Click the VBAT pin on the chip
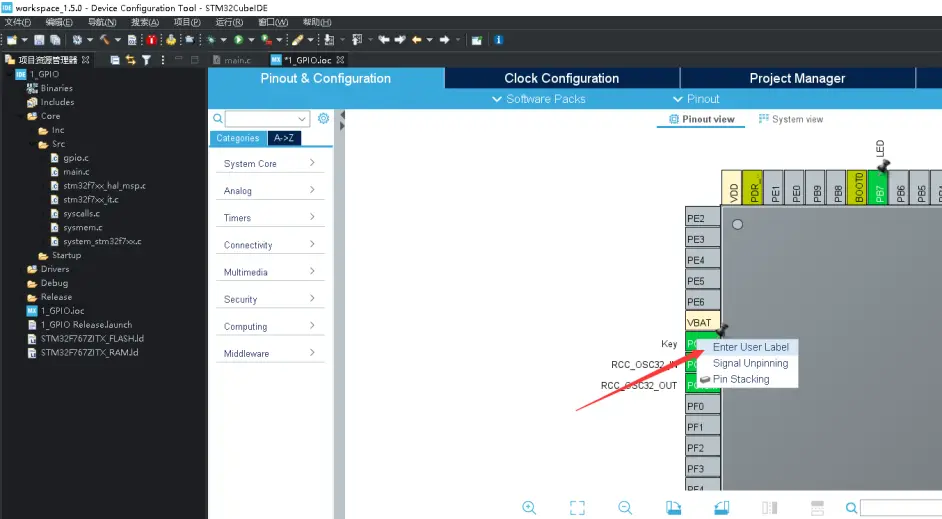Screen dimensions: 942x519 (702, 323)
